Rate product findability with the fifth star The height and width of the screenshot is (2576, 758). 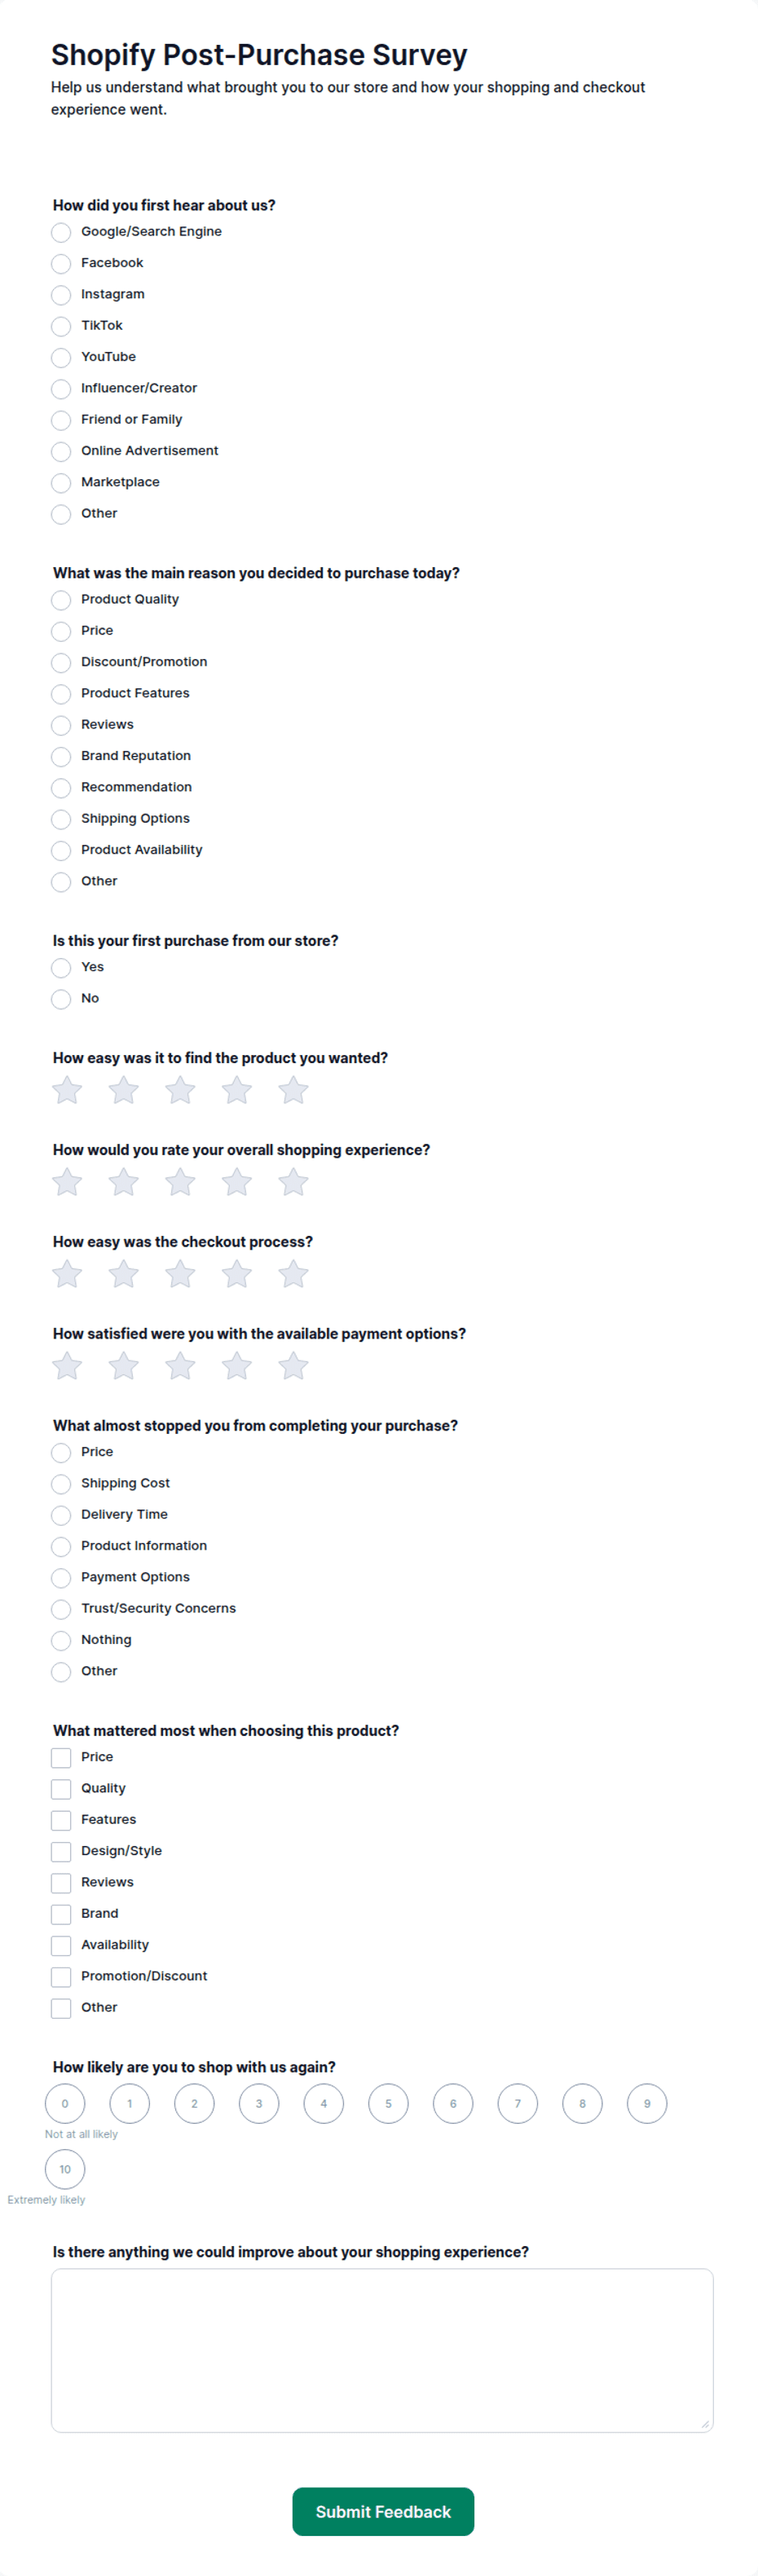[293, 1090]
